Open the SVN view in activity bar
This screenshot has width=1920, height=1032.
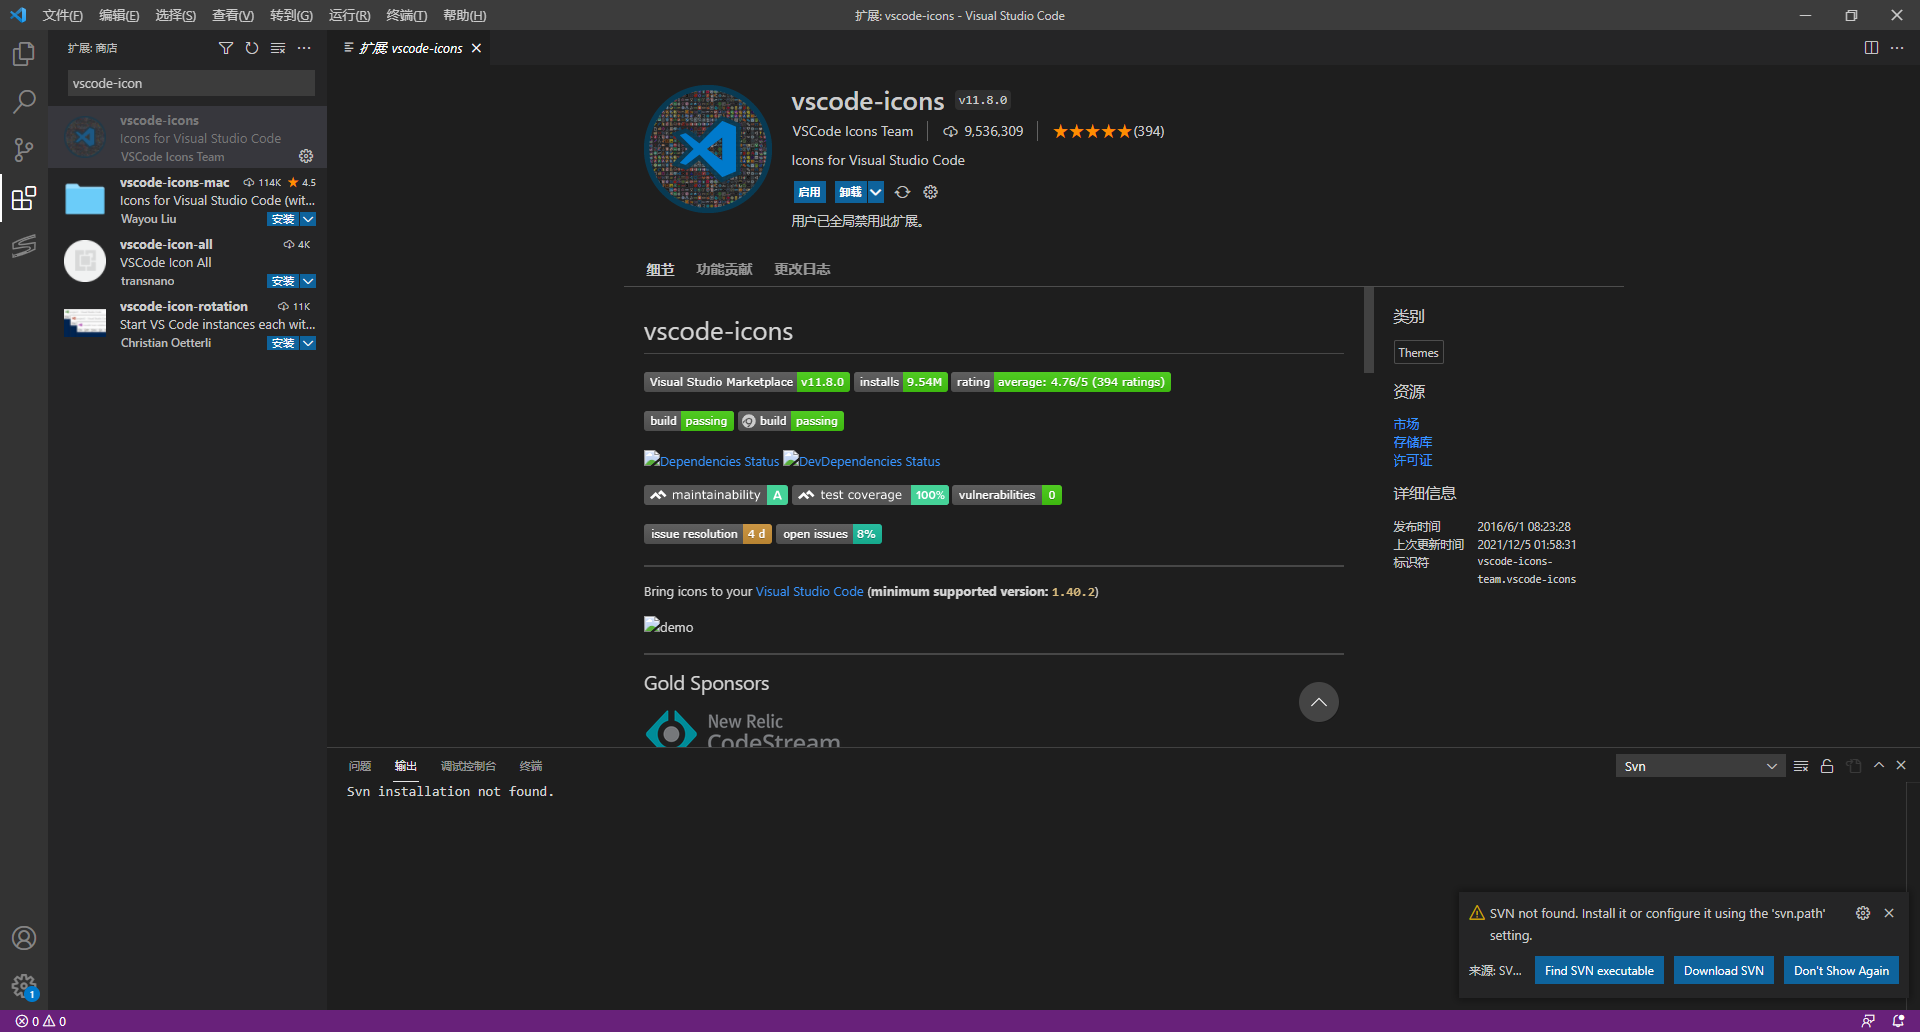tap(24, 246)
